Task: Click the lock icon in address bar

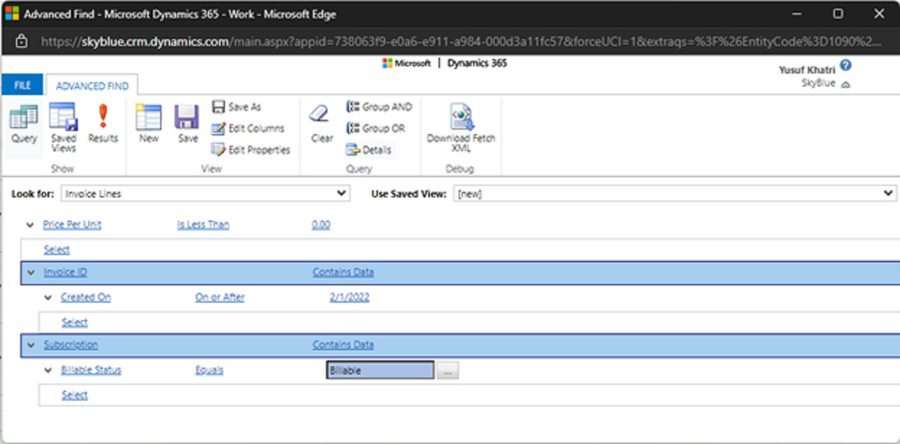Action: coord(21,41)
